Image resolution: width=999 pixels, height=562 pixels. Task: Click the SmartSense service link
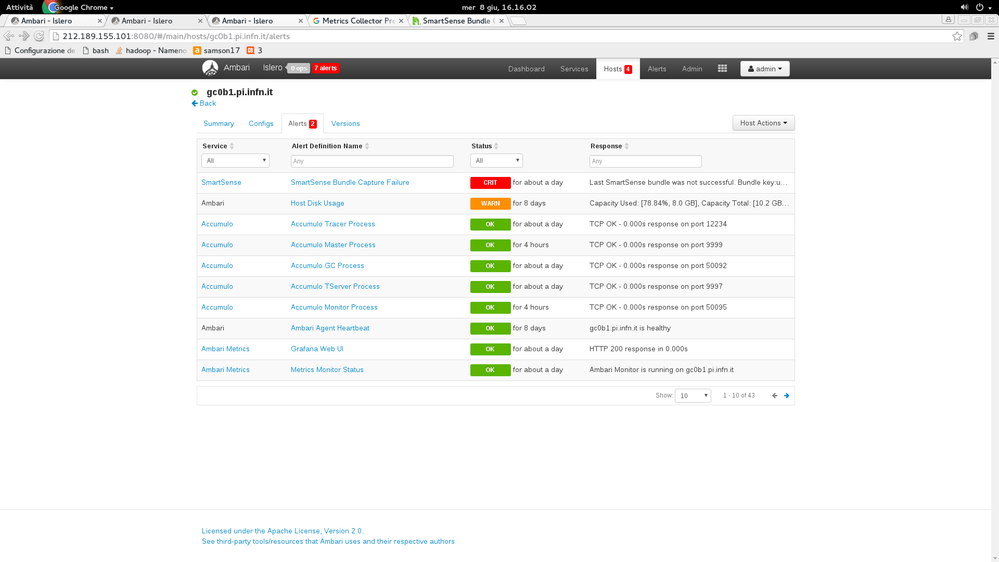(x=221, y=182)
